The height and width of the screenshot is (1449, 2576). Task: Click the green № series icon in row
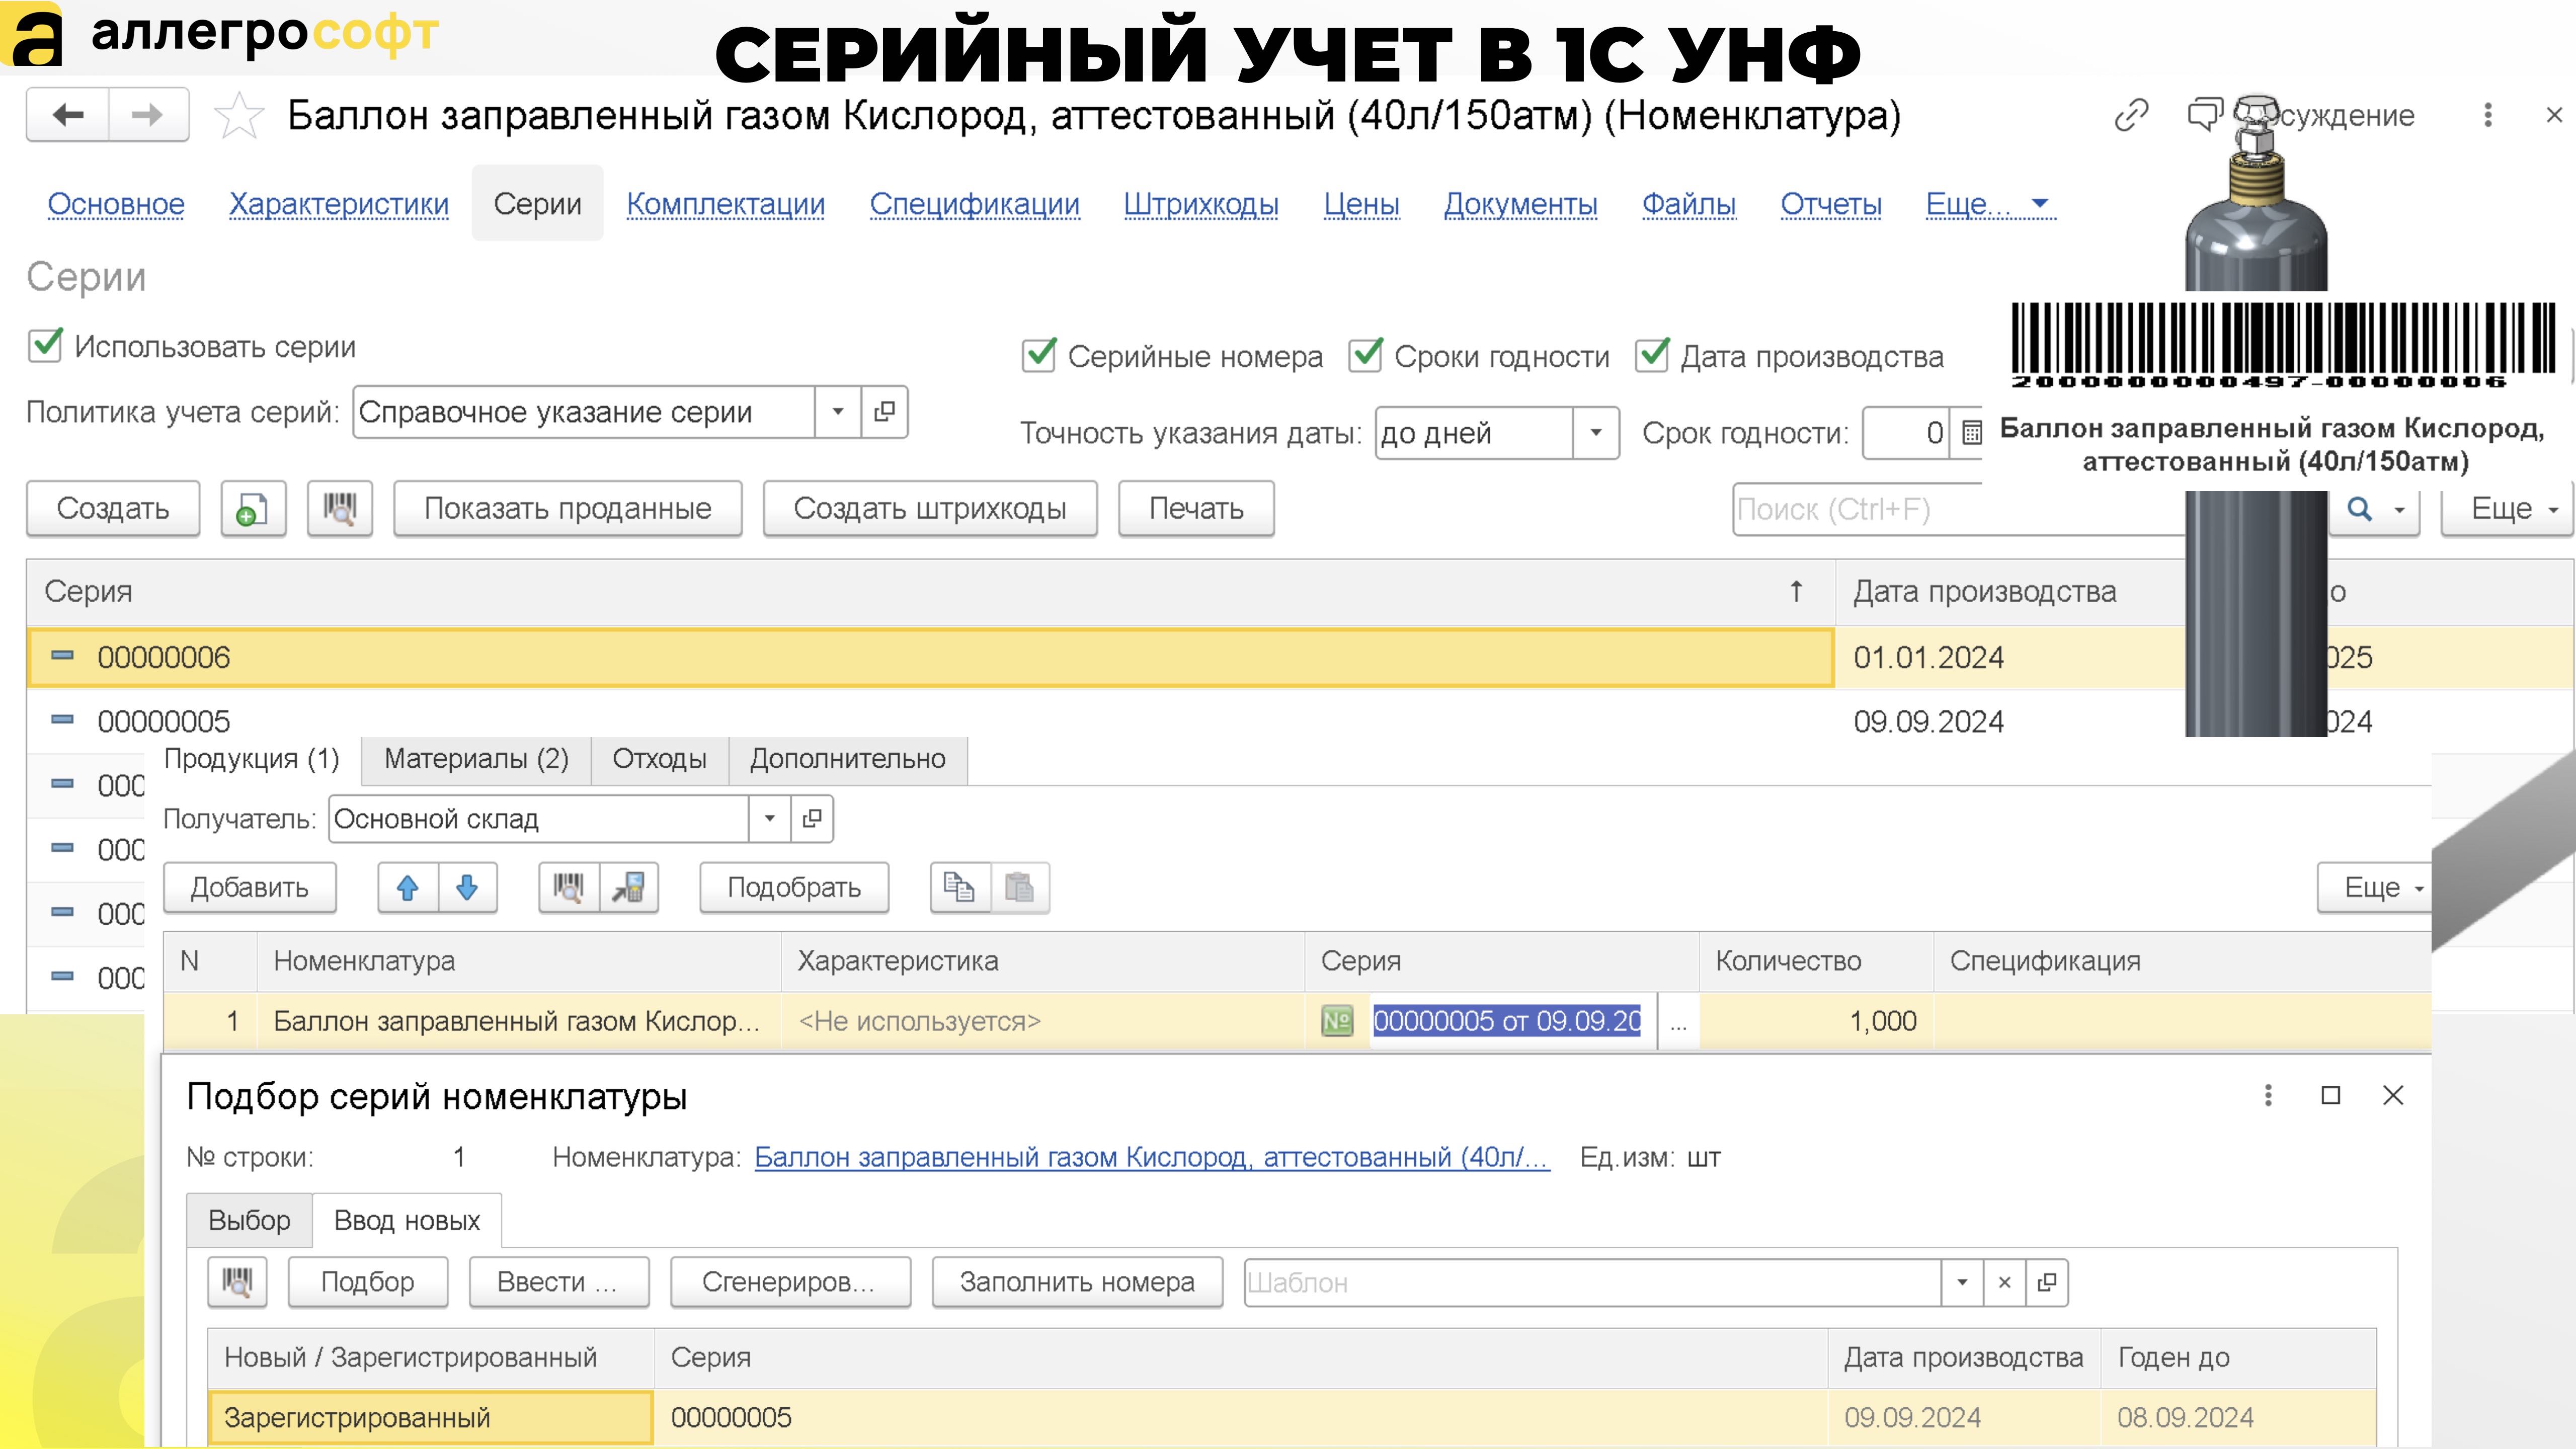(x=1337, y=1021)
